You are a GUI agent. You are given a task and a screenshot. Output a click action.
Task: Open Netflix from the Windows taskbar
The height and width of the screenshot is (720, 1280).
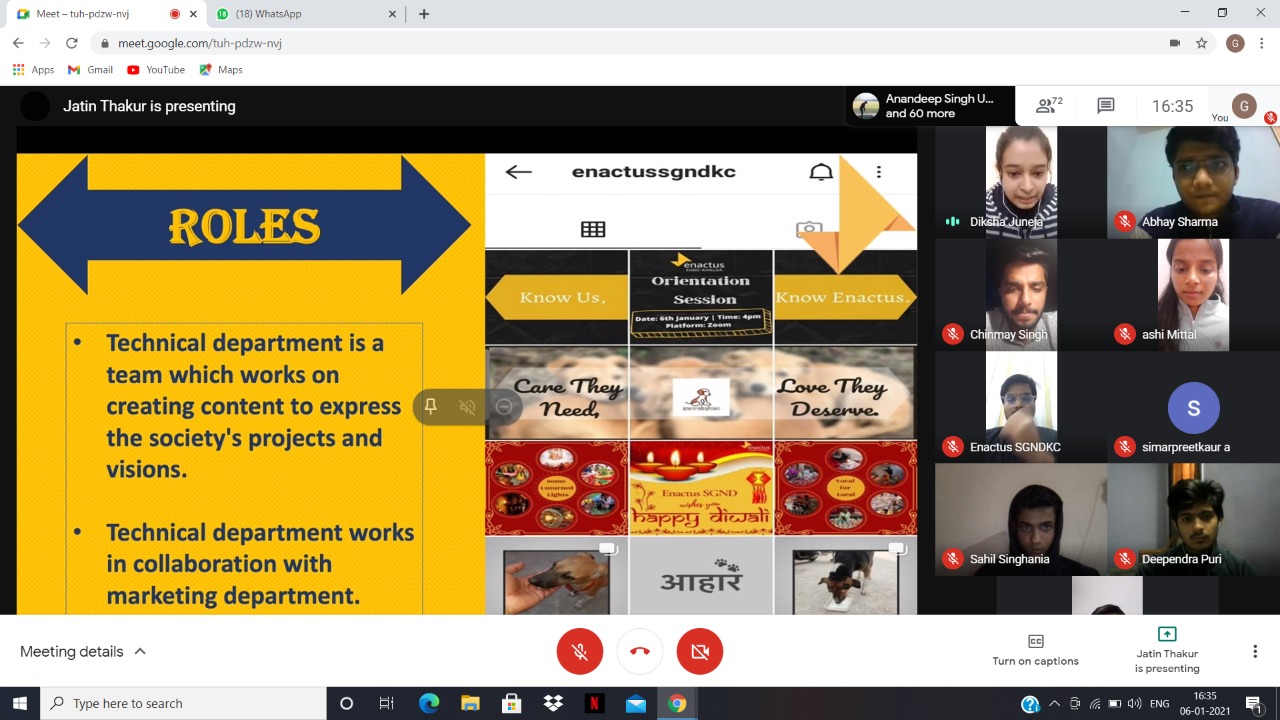pos(594,703)
